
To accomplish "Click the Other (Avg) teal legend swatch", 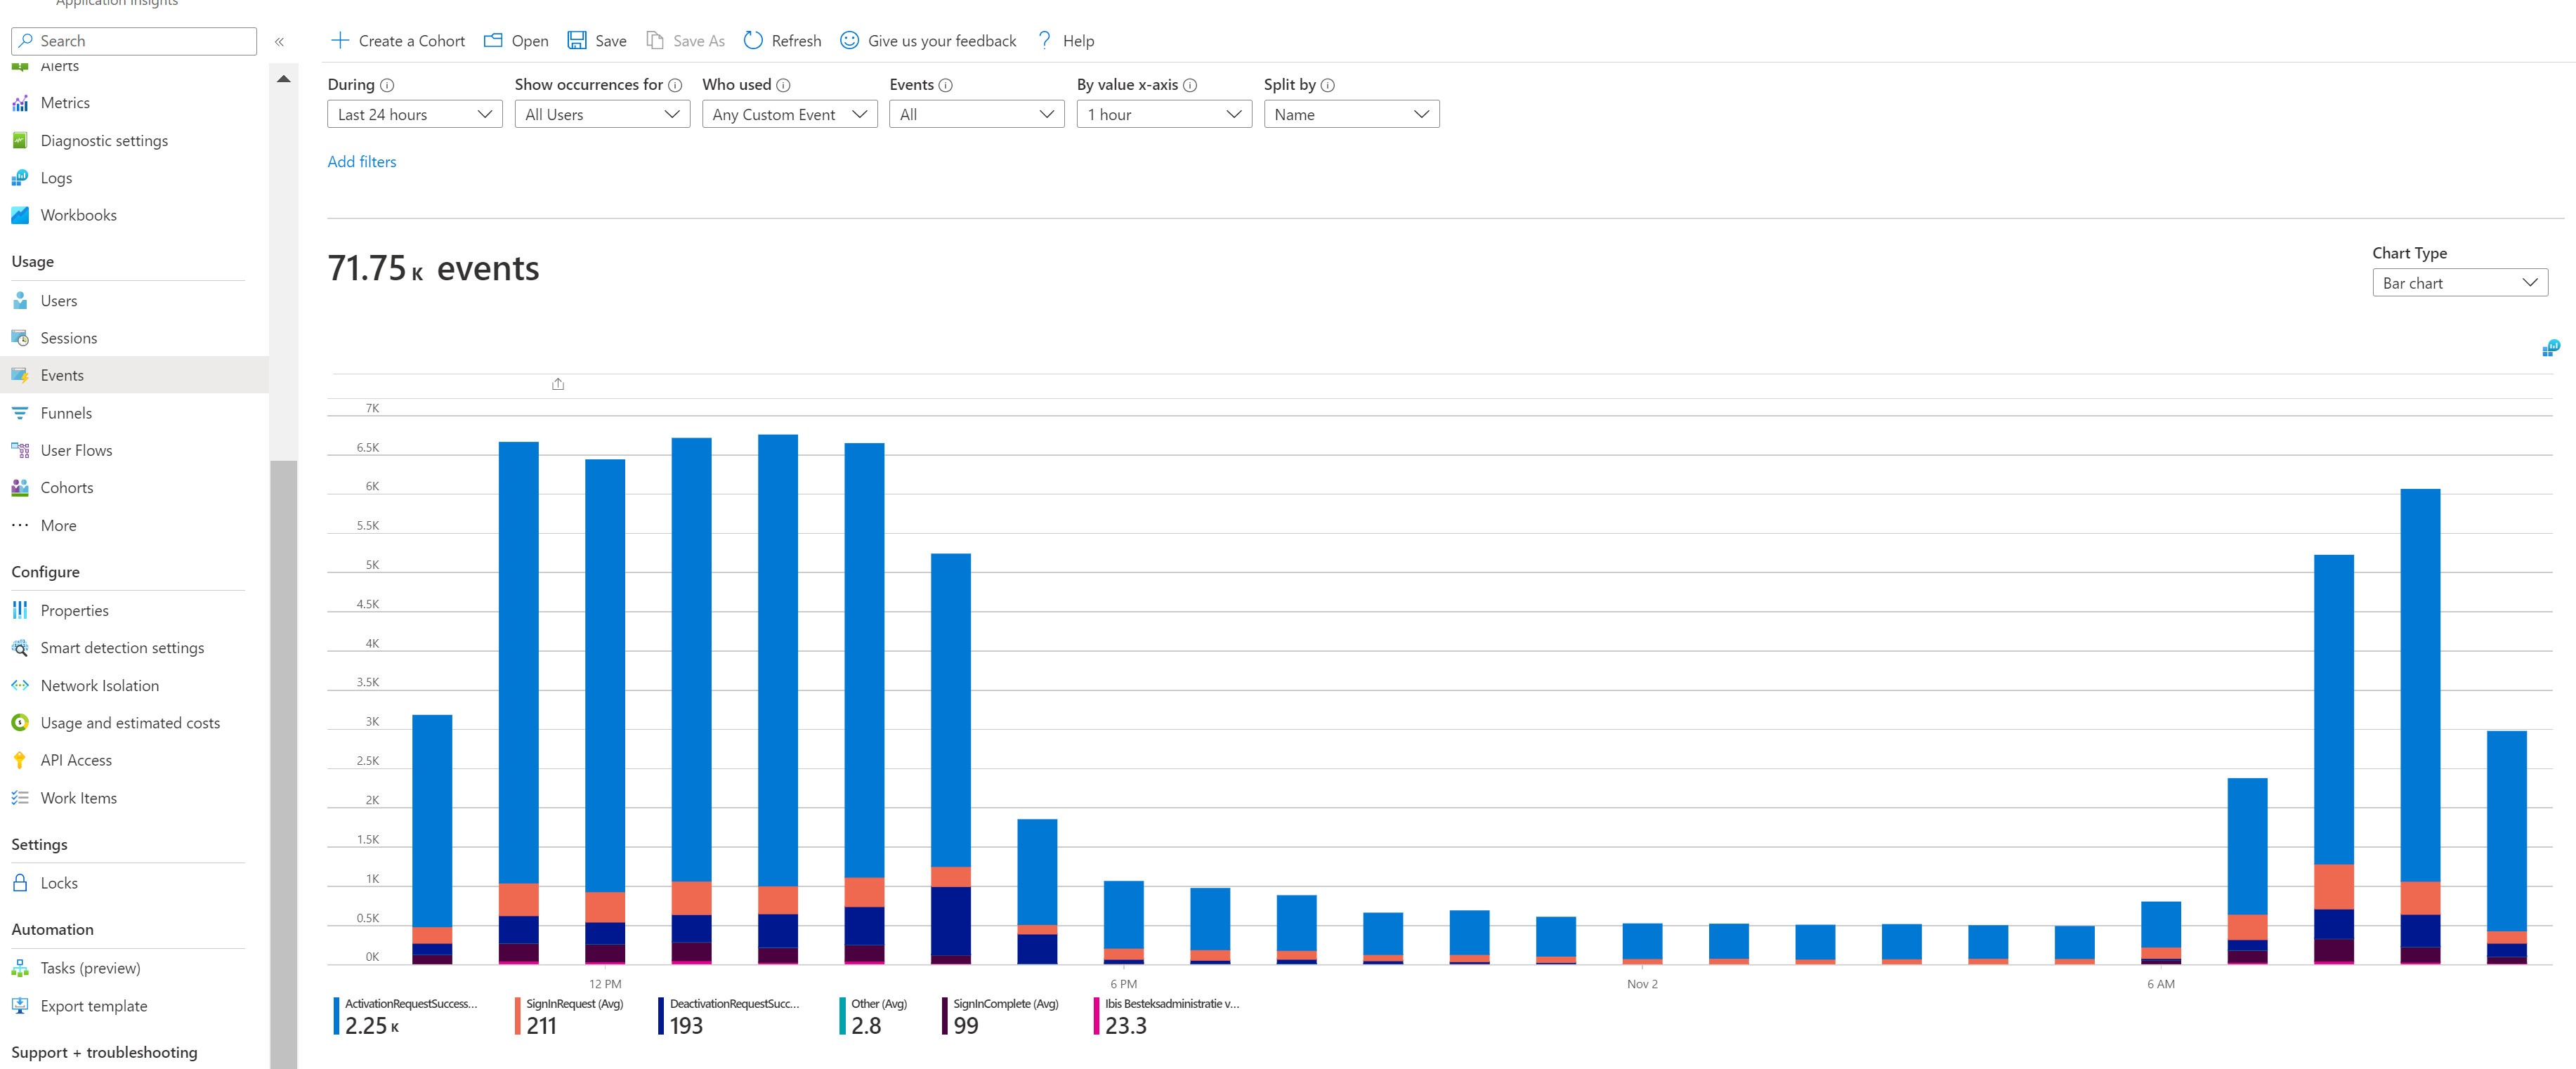I will pos(843,1016).
